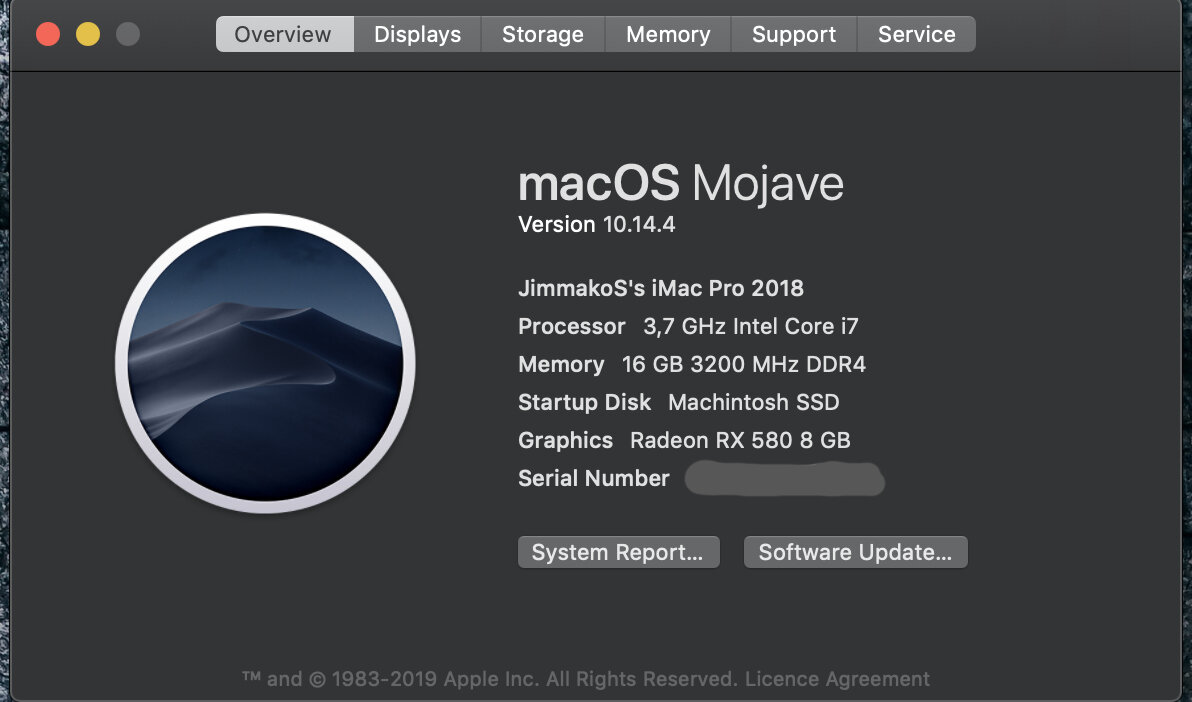
Task: Click the macOS Mojave dune logo image
Action: 265,364
